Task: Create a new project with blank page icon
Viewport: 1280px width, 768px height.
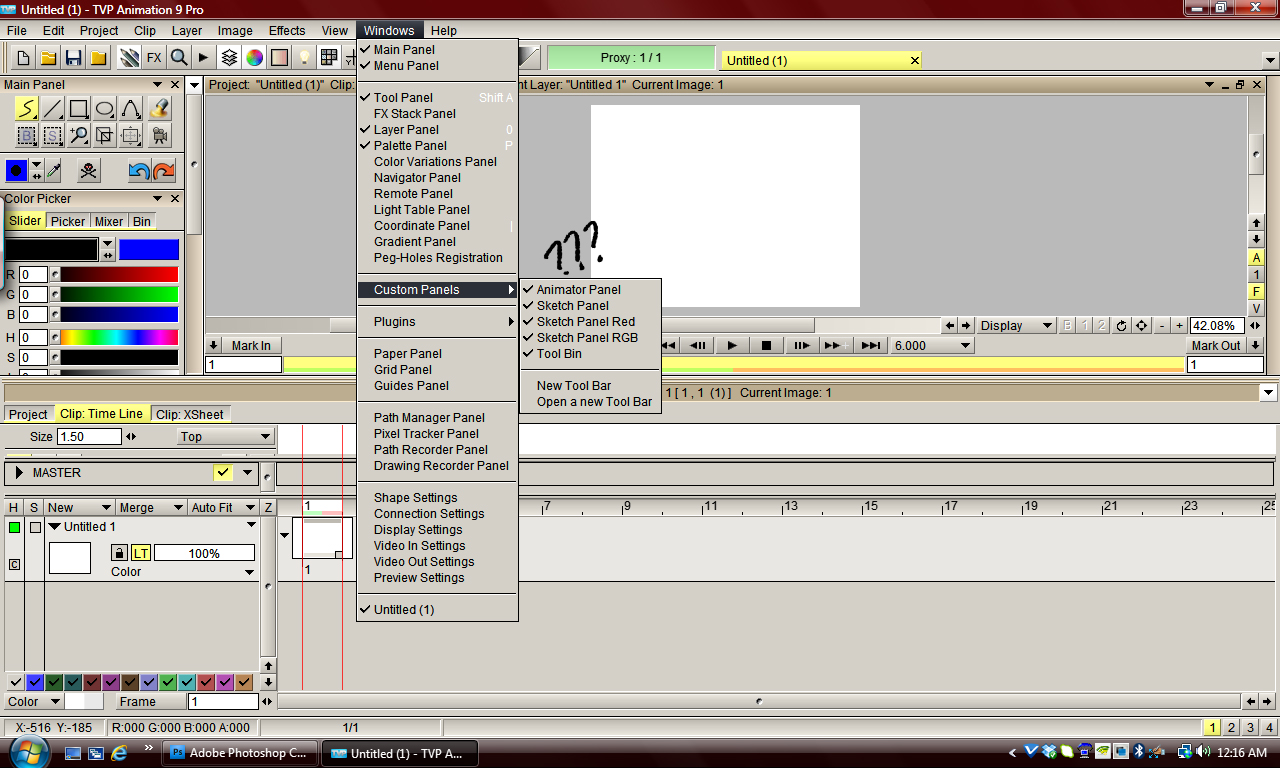Action: [x=23, y=58]
